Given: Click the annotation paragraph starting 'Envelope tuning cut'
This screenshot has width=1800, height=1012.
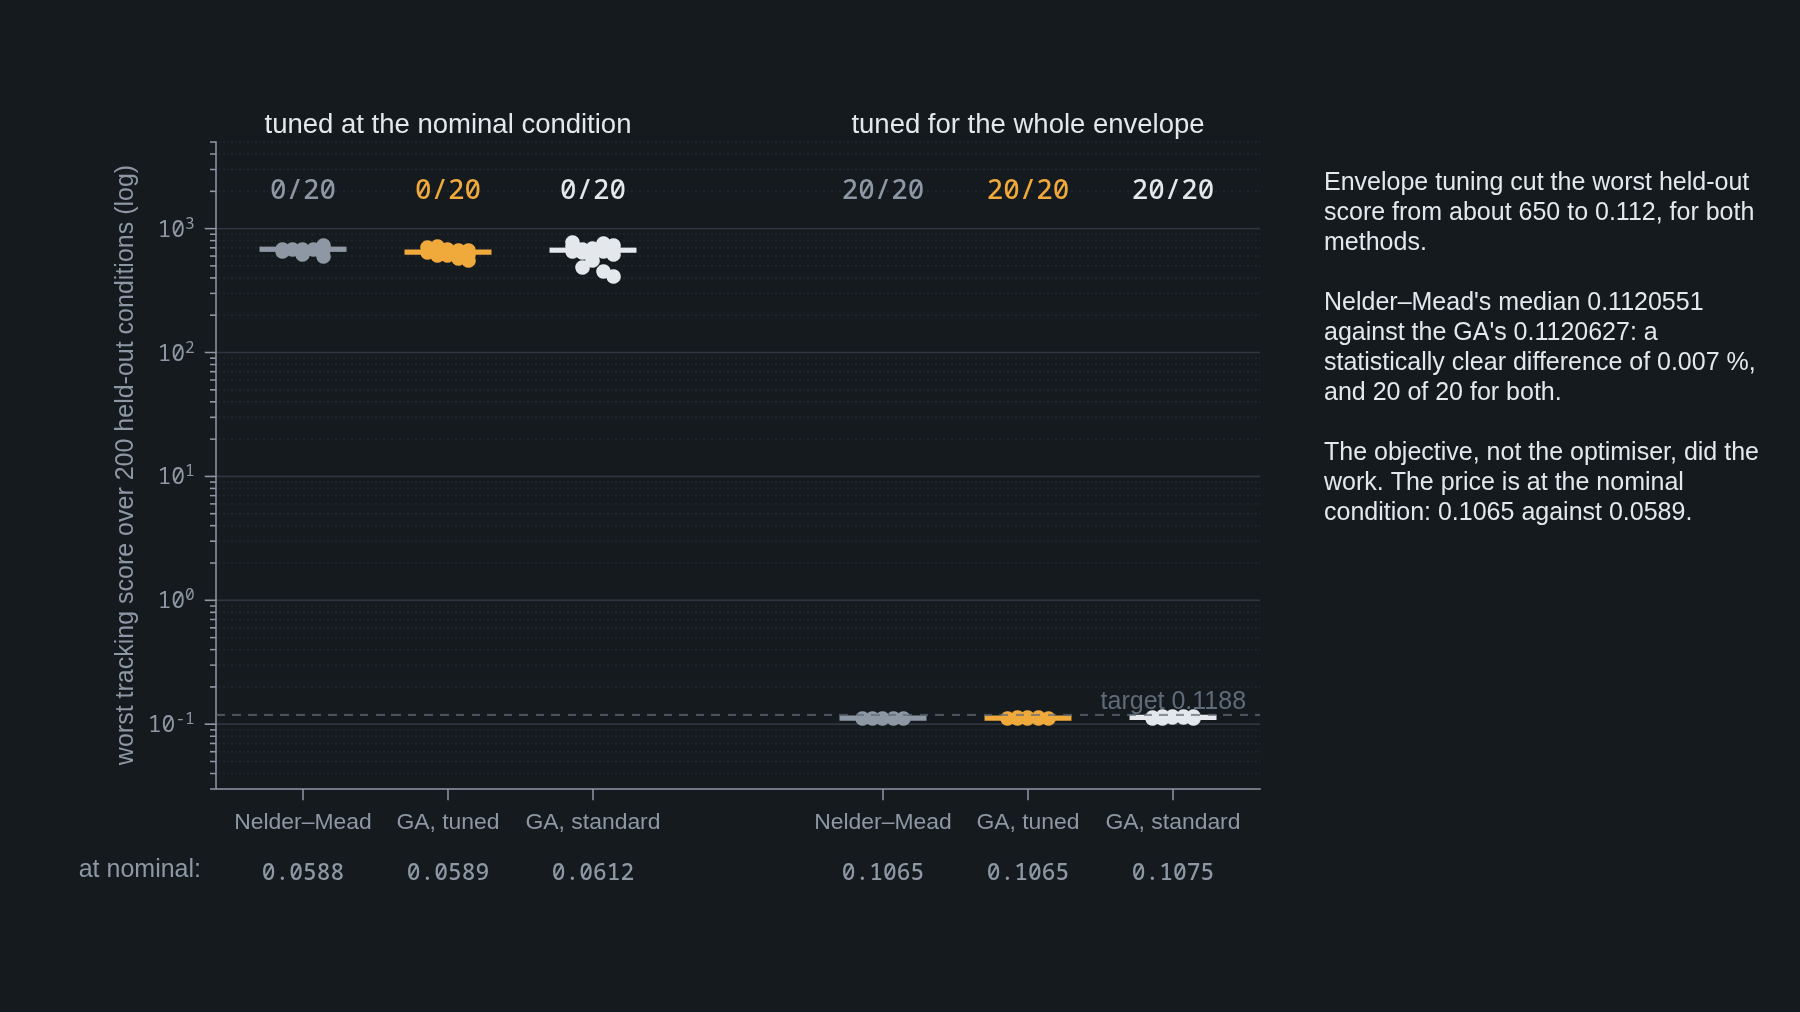Looking at the screenshot, I should [1539, 212].
